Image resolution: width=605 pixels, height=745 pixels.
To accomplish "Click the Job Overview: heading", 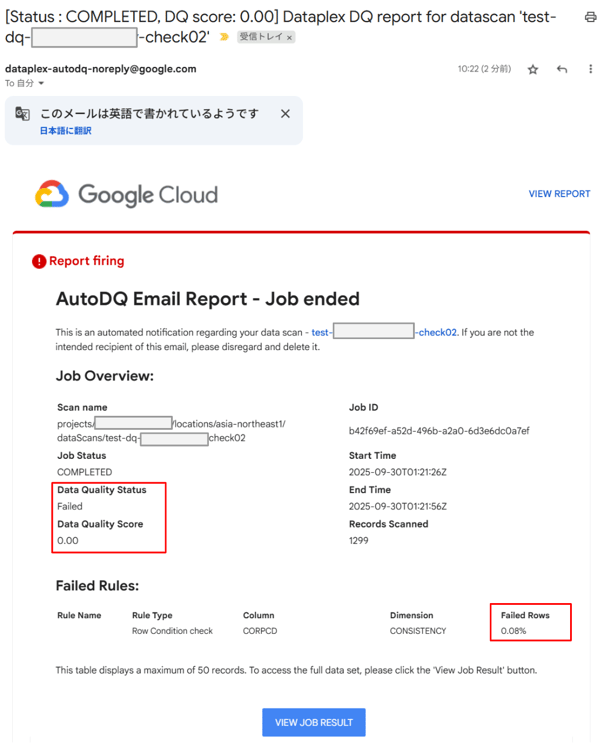I will [105, 376].
